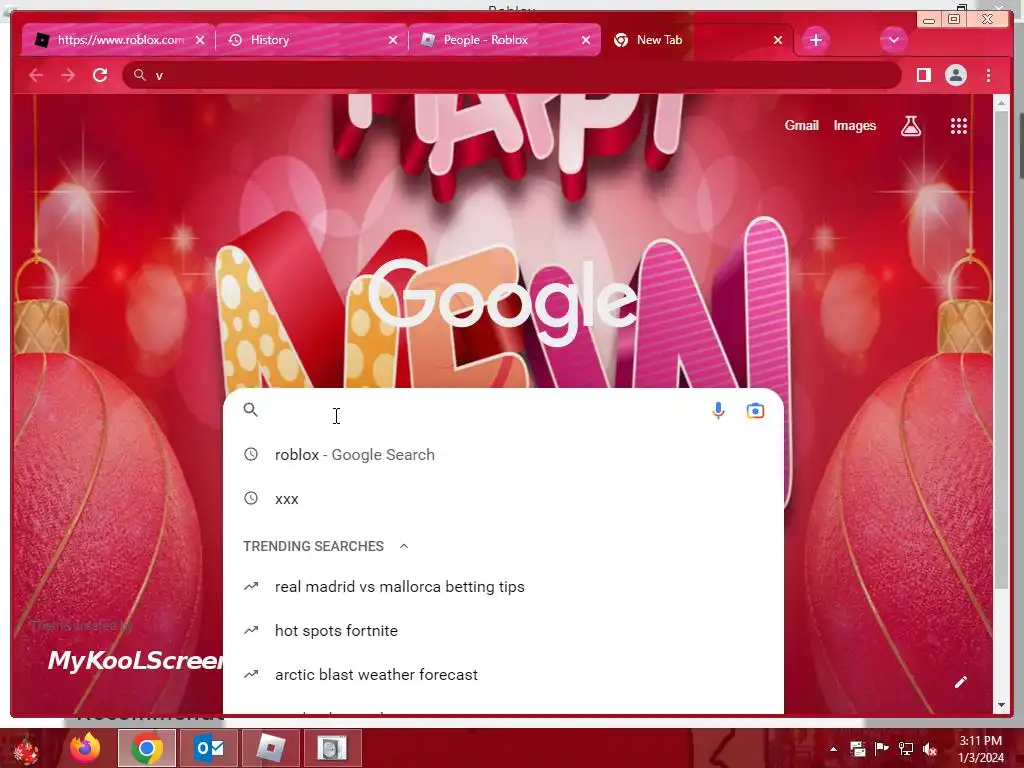
Task: Open Roblox from the taskbar
Action: click(270, 748)
